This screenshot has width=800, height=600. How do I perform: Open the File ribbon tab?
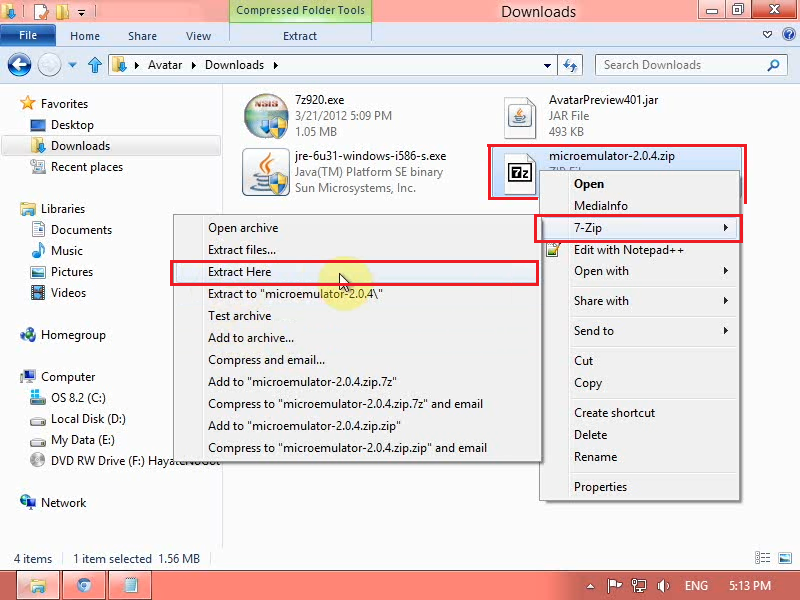[x=28, y=35]
